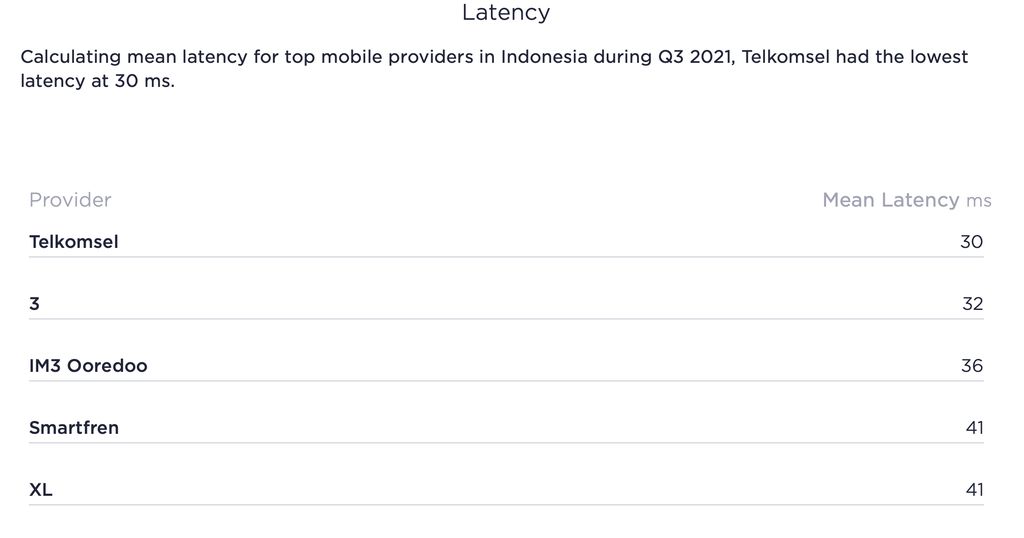Click "Calculating" at the description start
This screenshot has width=1024, height=538.
click(x=70, y=57)
